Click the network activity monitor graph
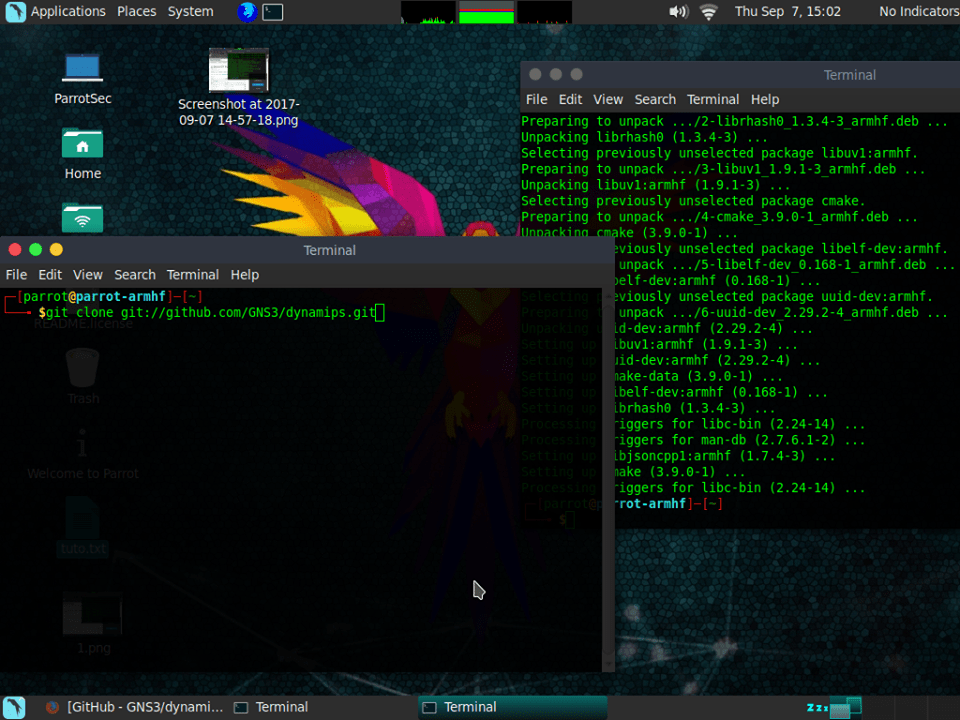Image resolution: width=960 pixels, height=720 pixels. [544, 12]
